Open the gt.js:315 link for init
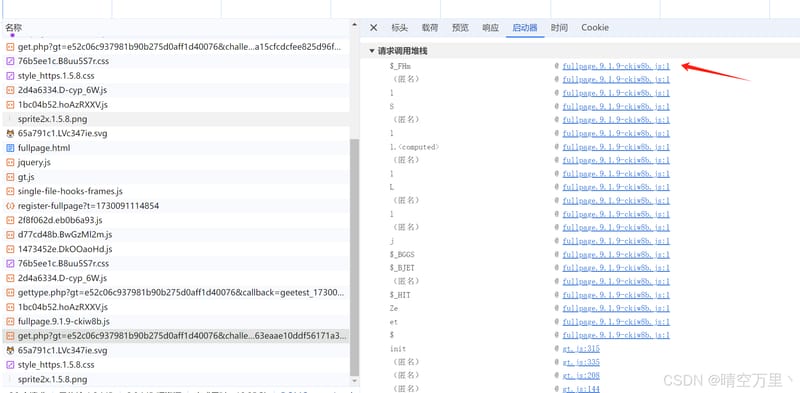This screenshot has height=393, width=800. (x=581, y=349)
